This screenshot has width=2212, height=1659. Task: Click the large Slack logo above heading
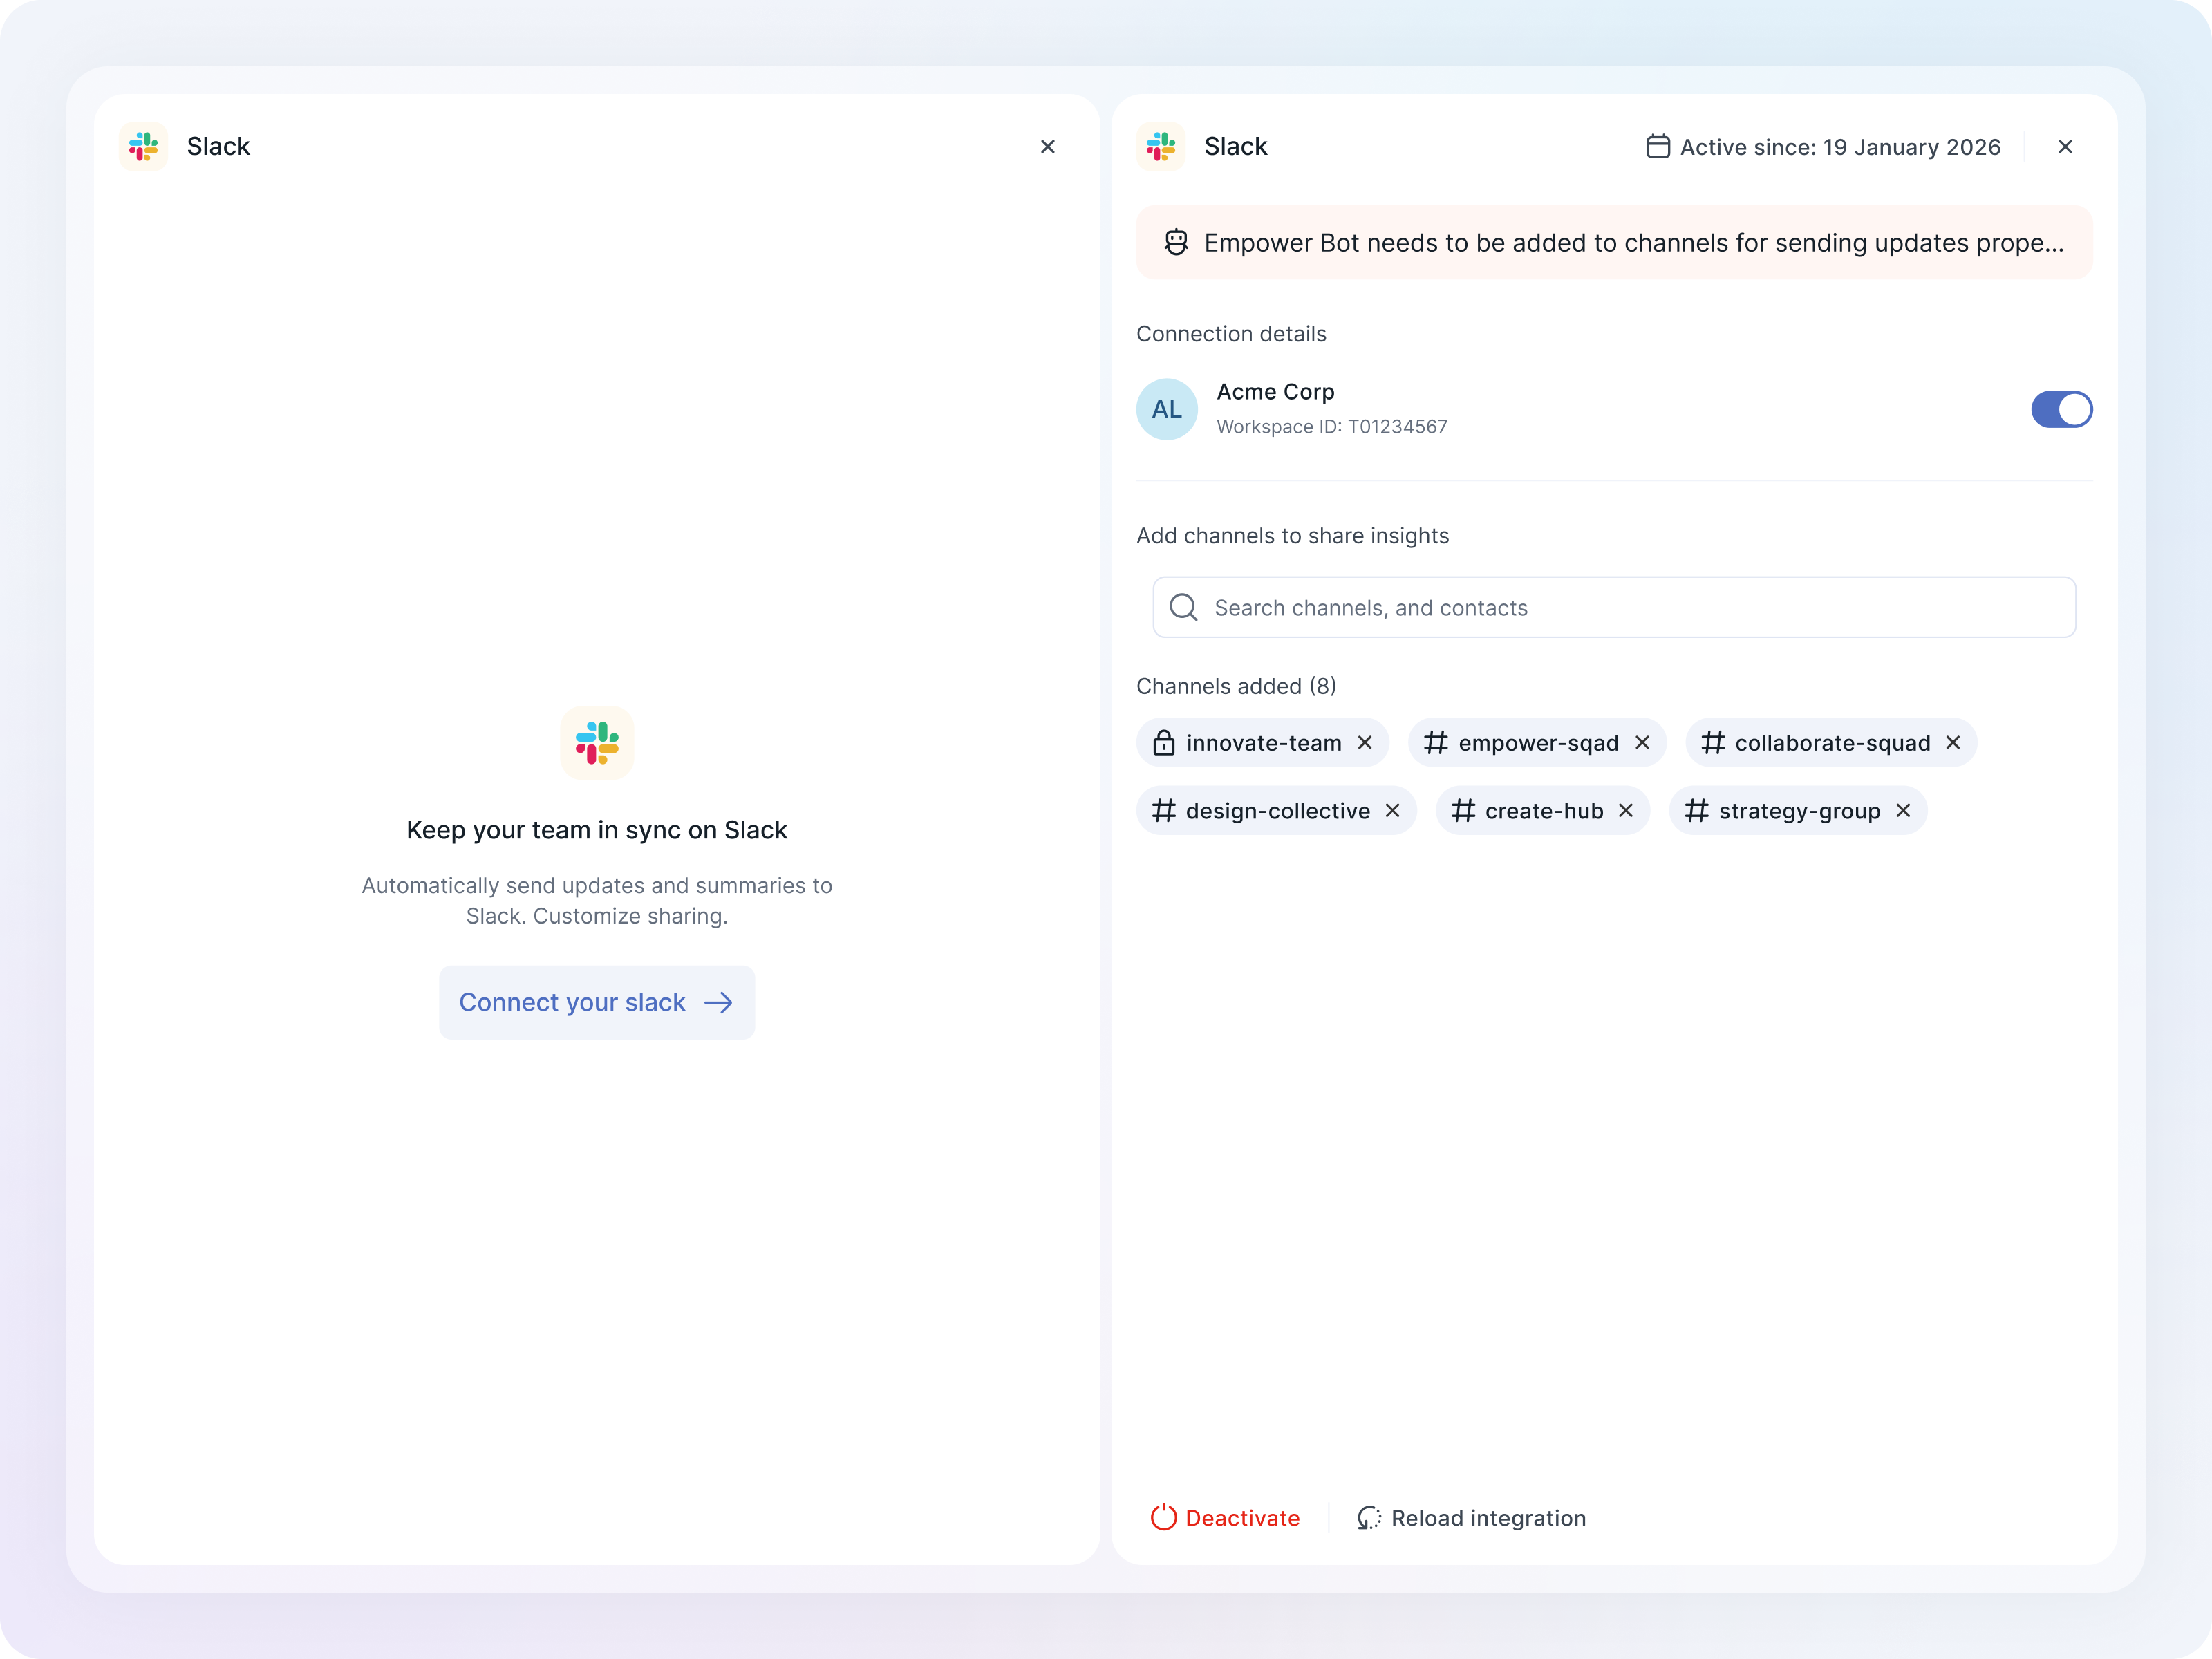(596, 743)
